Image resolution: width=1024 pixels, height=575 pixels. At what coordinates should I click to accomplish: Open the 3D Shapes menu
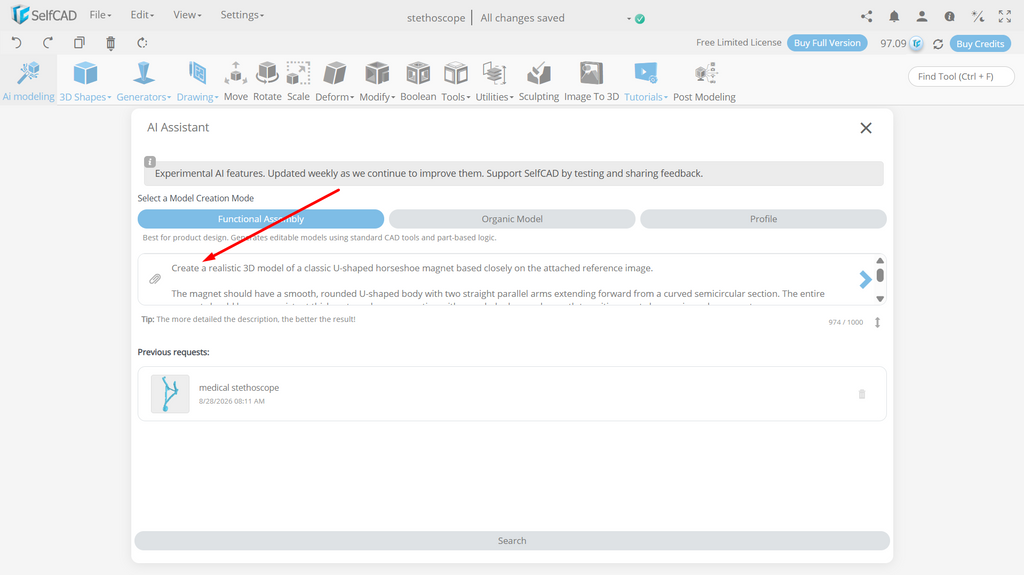click(x=85, y=81)
